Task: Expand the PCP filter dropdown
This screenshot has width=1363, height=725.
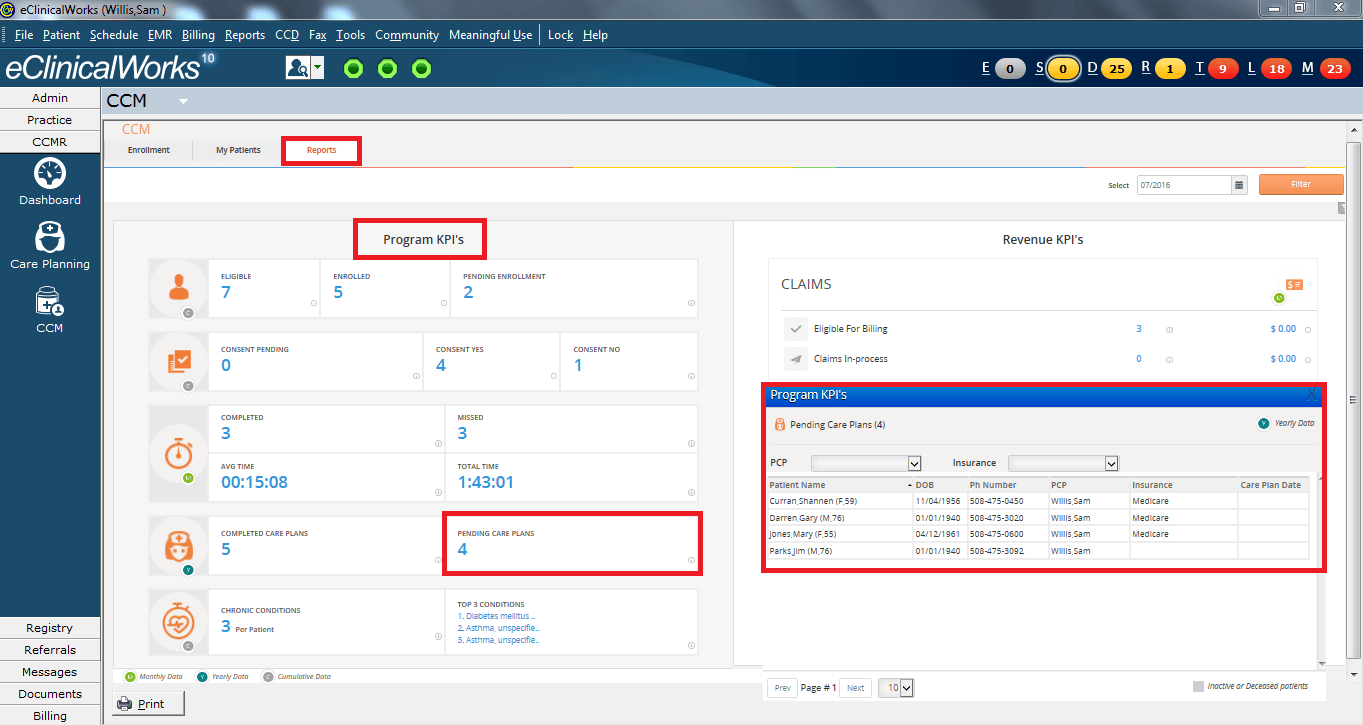Action: (914, 463)
